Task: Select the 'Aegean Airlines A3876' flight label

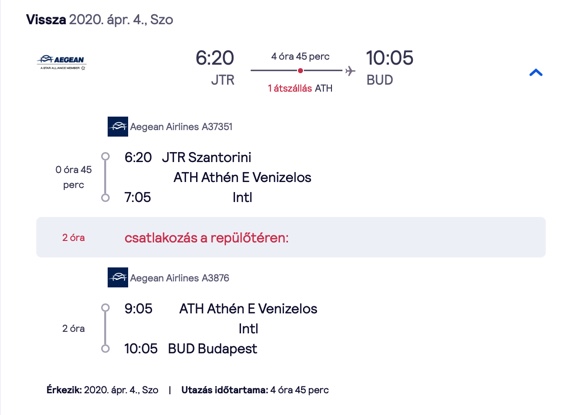Action: point(180,278)
